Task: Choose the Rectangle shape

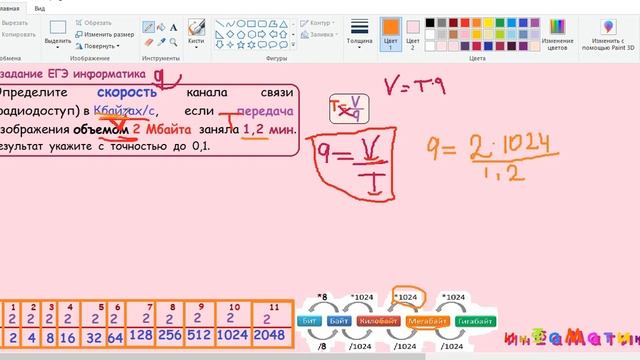Action: tap(251, 24)
